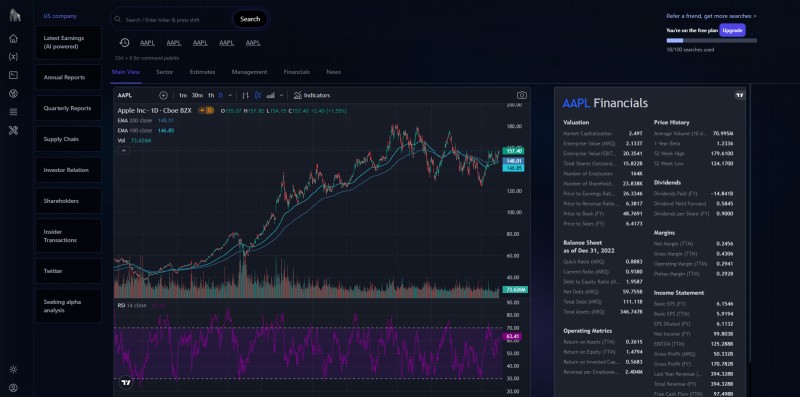Click the magnifier icon in search box
Image resolution: width=800 pixels, height=397 pixels.
pos(119,20)
